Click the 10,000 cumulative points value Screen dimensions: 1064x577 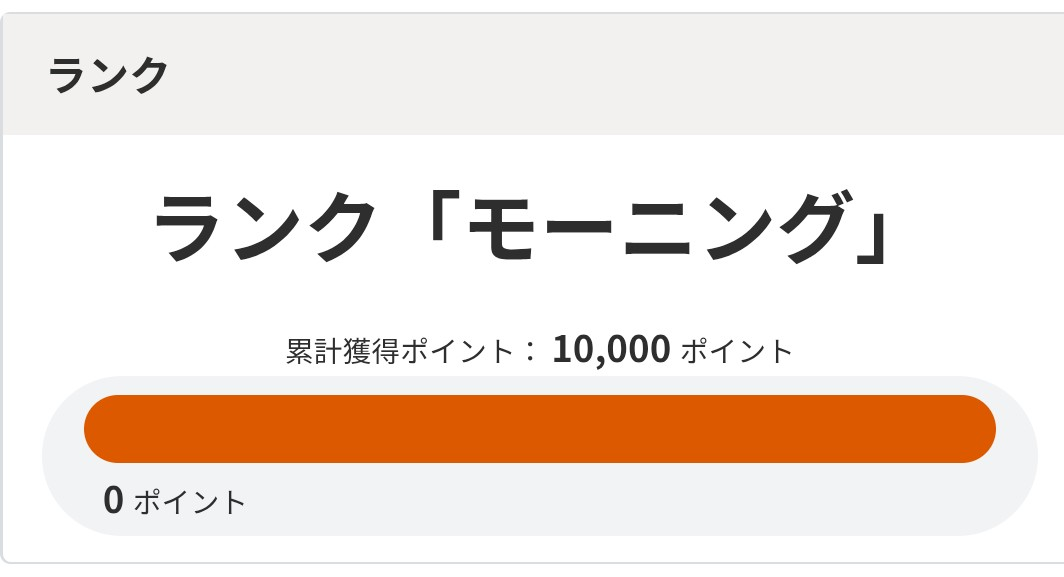[610, 350]
